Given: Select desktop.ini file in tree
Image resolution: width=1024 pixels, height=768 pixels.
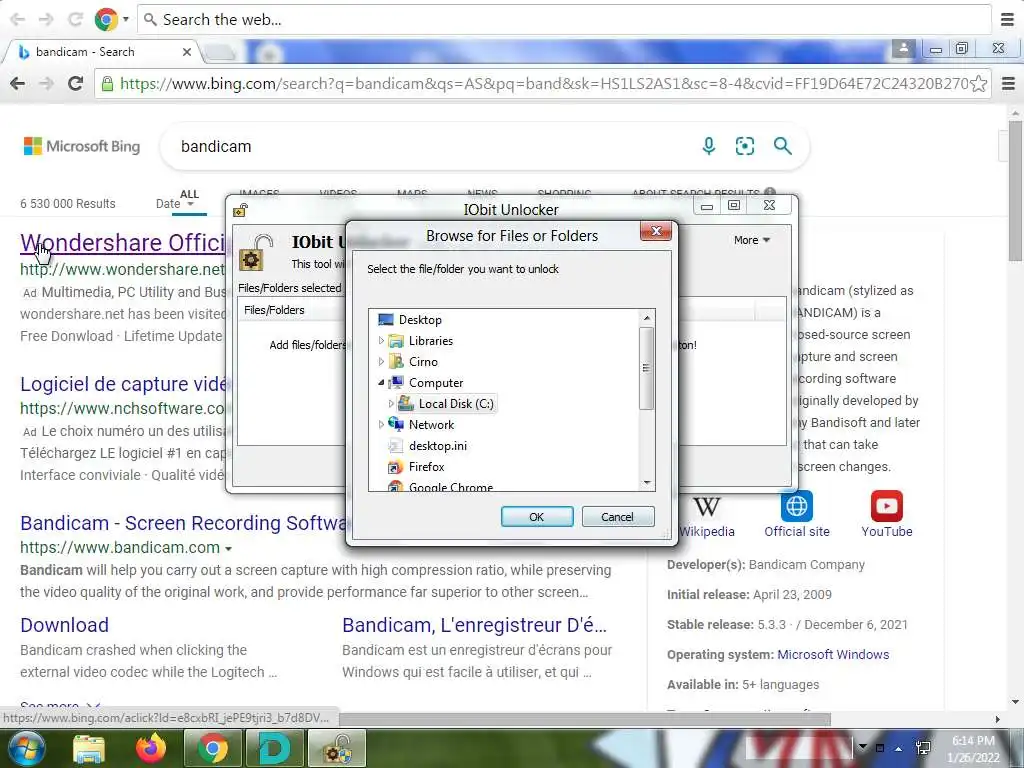Looking at the screenshot, I should tap(427, 445).
